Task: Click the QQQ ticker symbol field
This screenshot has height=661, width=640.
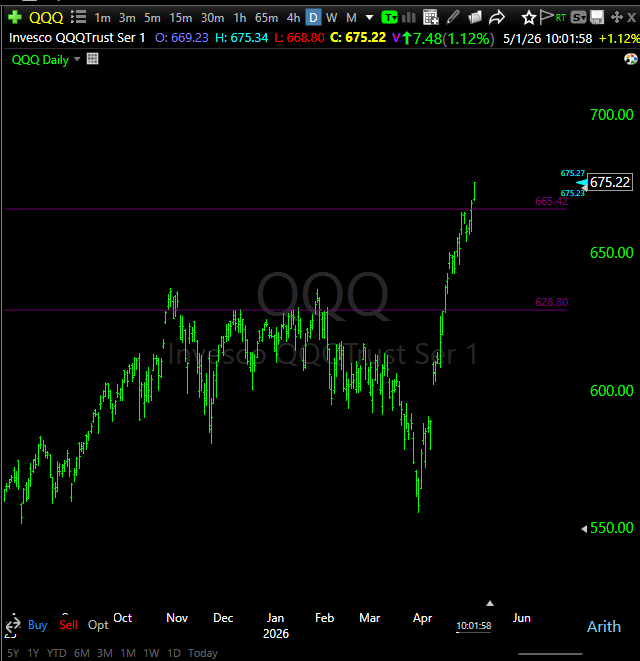Action: [46, 18]
